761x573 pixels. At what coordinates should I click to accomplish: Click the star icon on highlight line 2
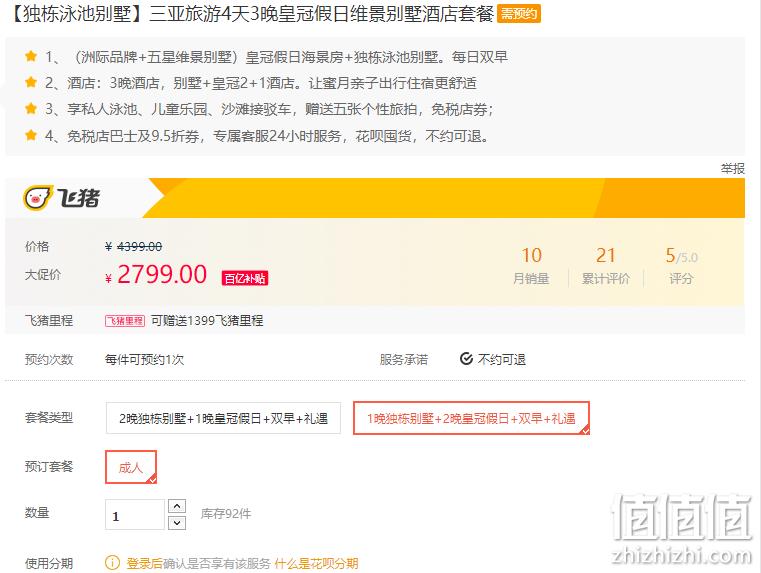coord(31,82)
